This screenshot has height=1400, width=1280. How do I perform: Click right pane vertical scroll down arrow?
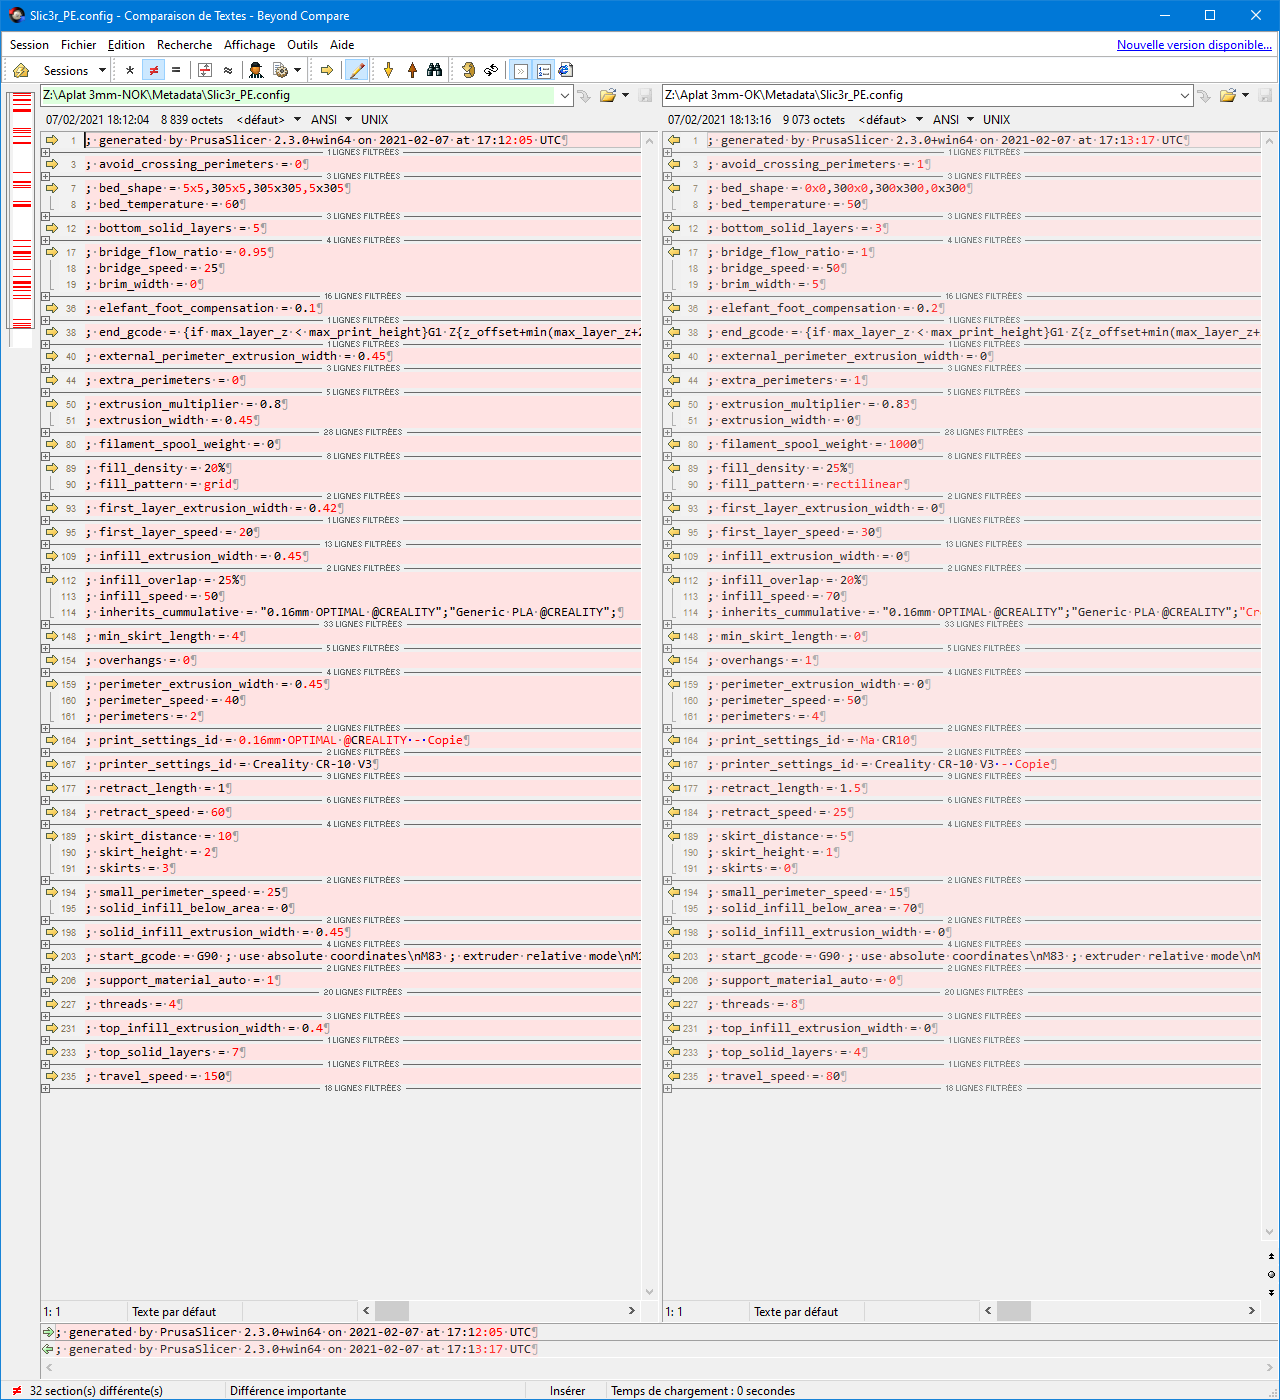[x=1271, y=1232]
